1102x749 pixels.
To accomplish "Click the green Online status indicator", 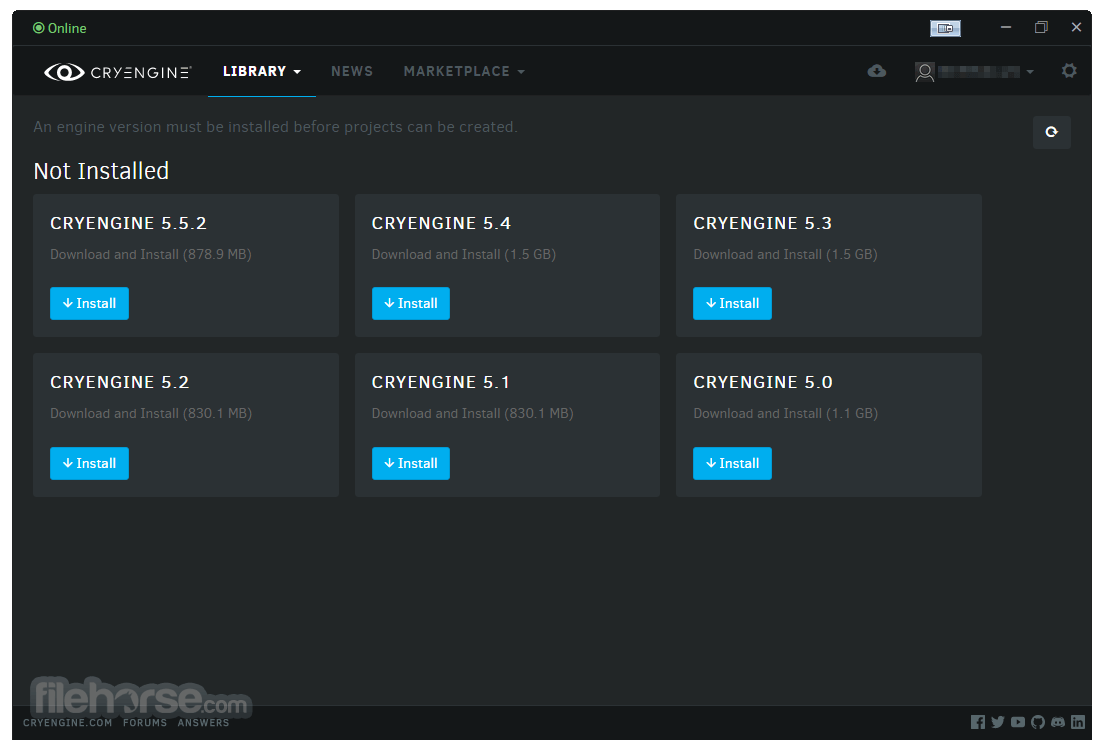I will [x=60, y=28].
